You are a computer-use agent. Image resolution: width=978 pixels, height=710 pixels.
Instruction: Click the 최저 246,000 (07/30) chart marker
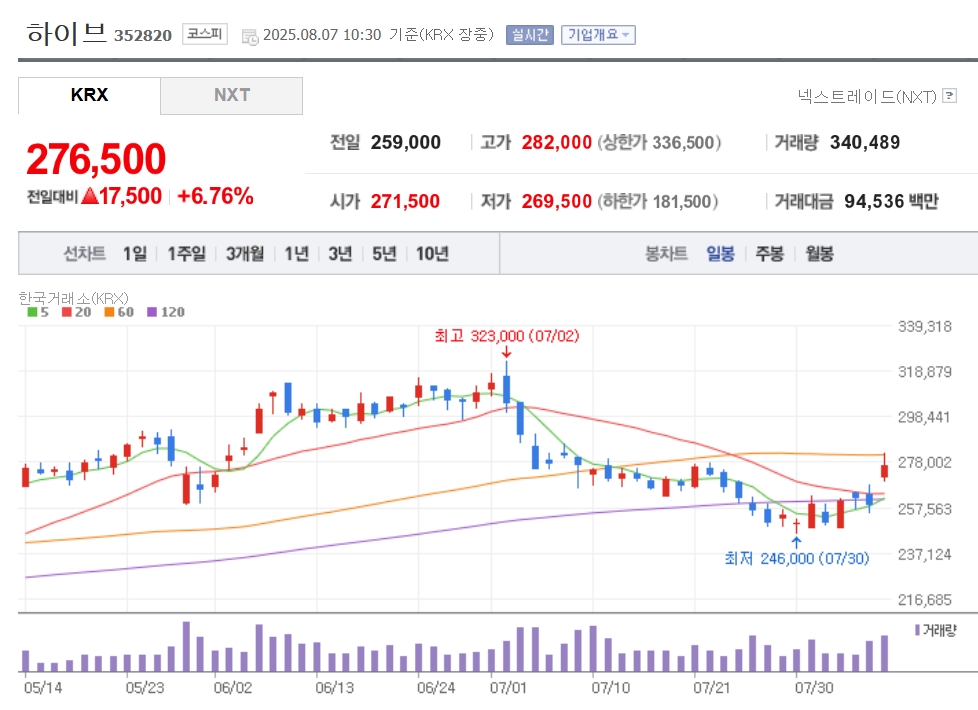(796, 558)
